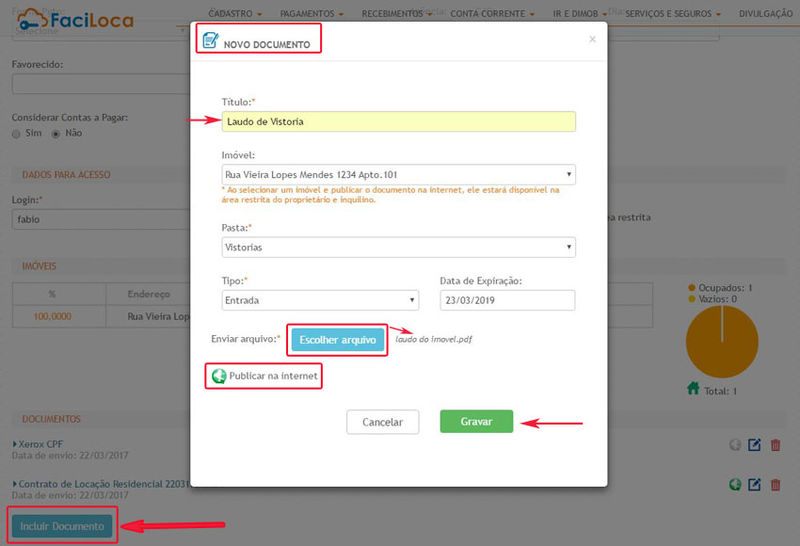The image size is (800, 546).
Task: Click the grey globe icon for Xerox CPF
Action: click(x=735, y=445)
